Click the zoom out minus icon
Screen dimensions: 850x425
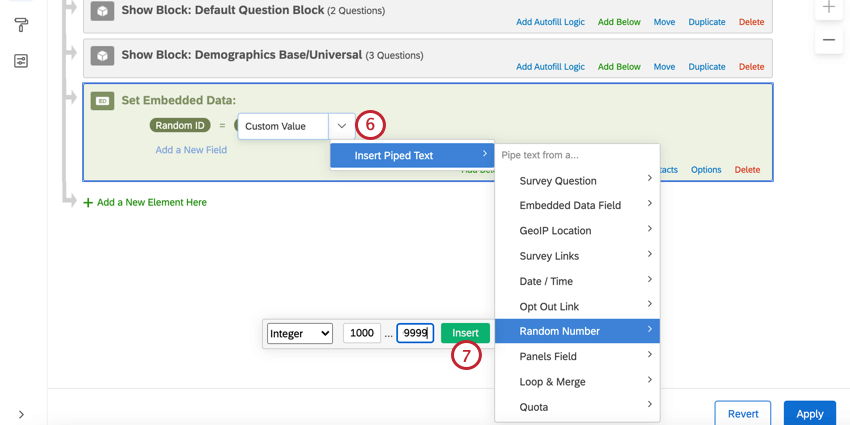click(828, 40)
